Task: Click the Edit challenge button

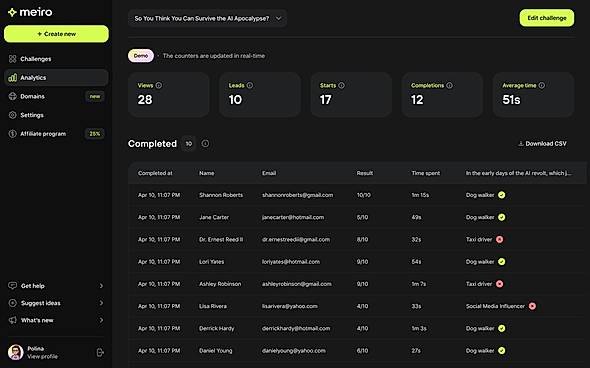Action: (x=547, y=18)
